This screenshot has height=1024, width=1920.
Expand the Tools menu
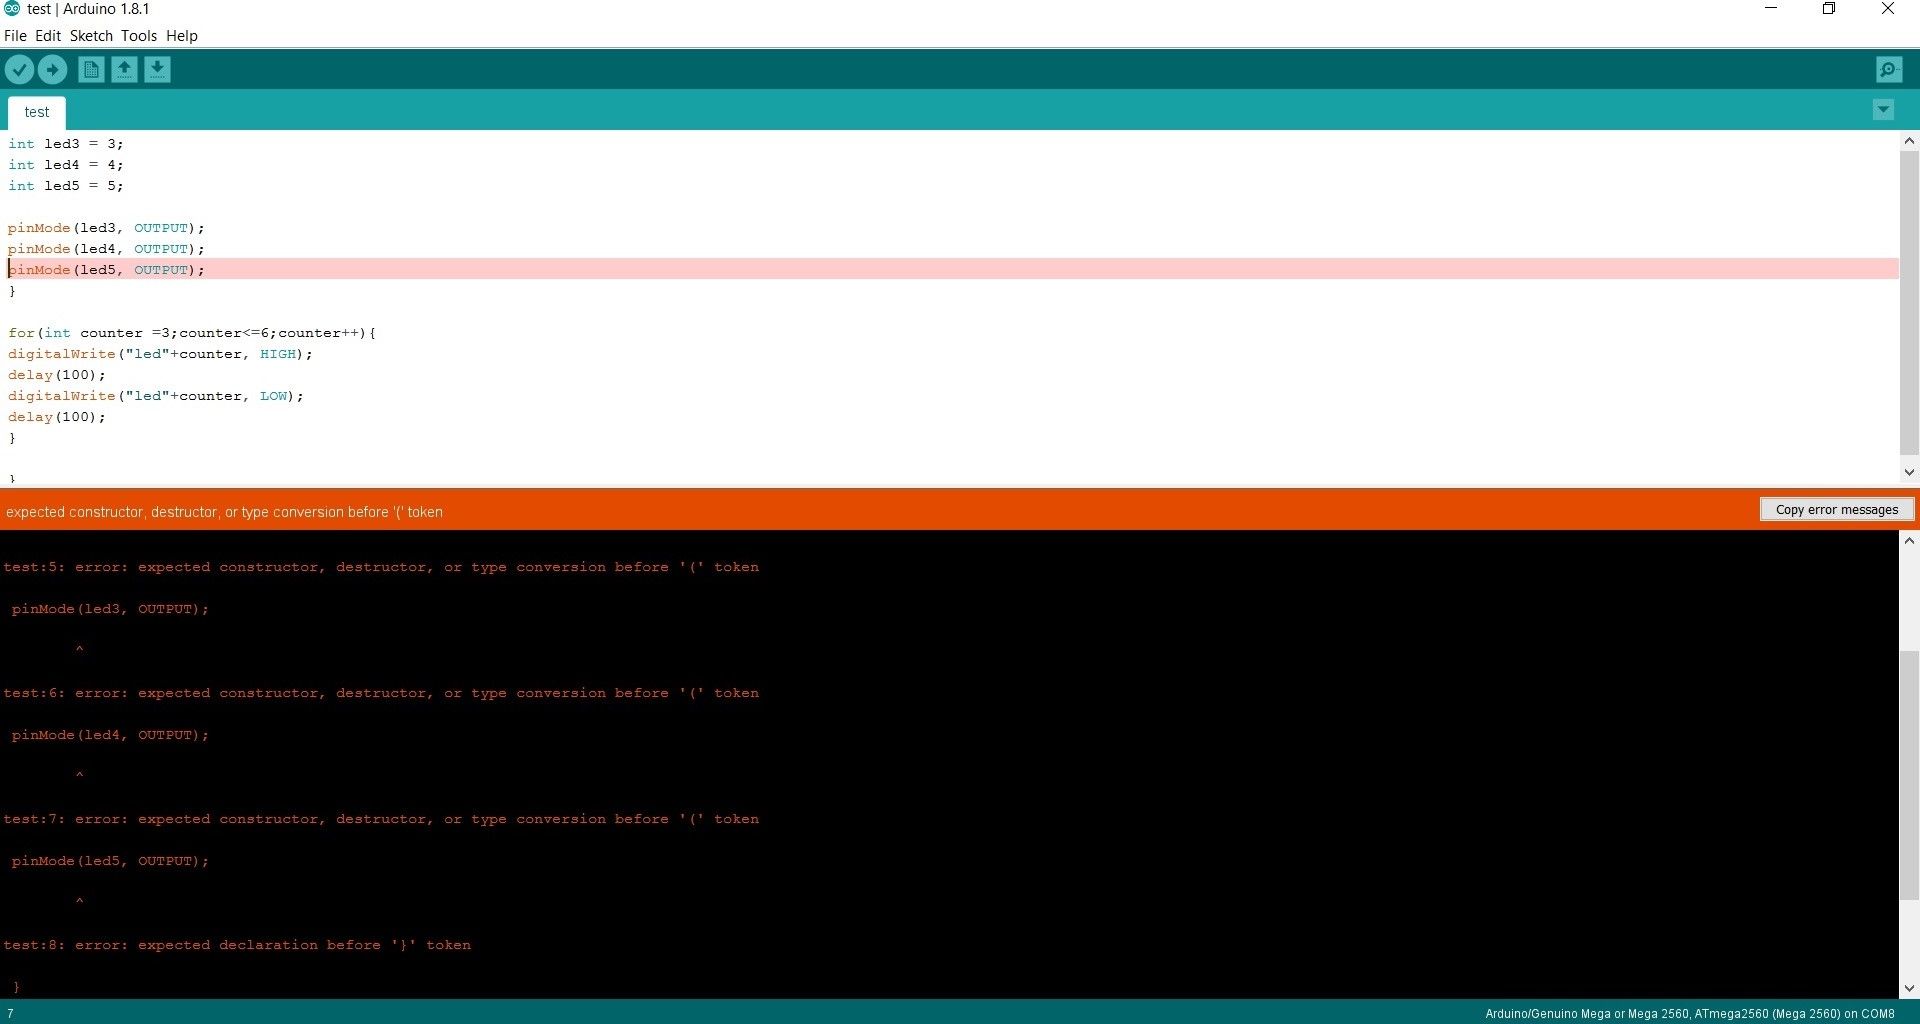(x=138, y=35)
